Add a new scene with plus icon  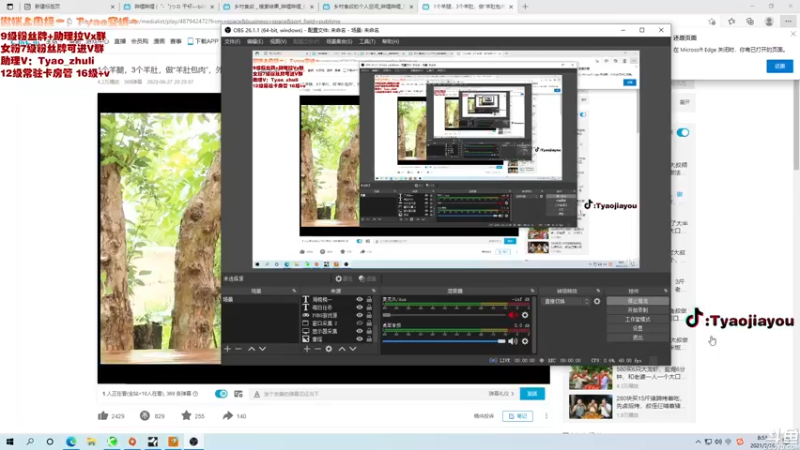point(228,349)
